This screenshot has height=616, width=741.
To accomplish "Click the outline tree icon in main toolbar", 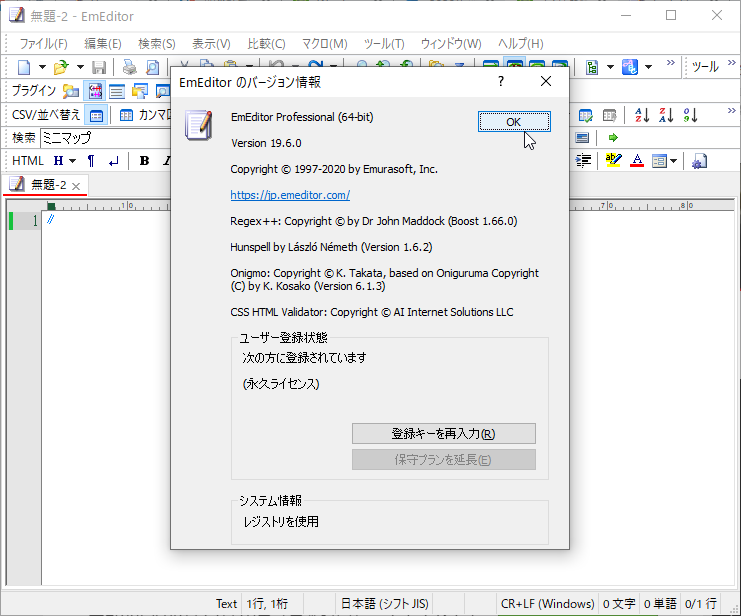I will pos(592,67).
